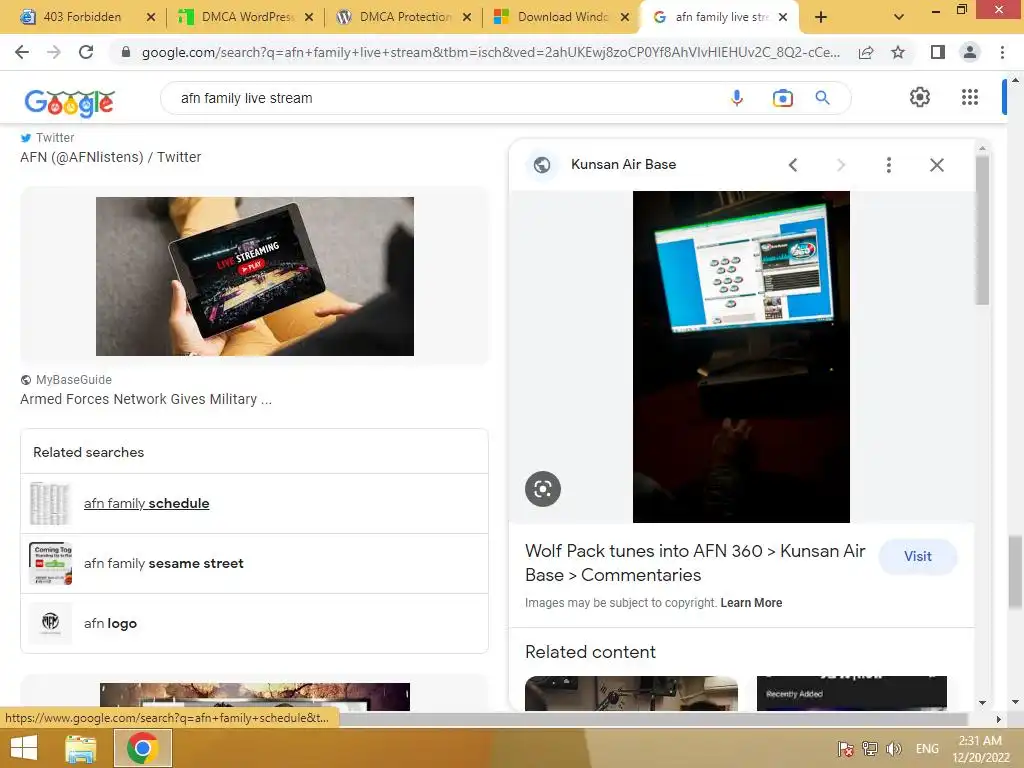The image size is (1024, 768).
Task: Open the Recently Added related thumbnail
Action: (852, 694)
